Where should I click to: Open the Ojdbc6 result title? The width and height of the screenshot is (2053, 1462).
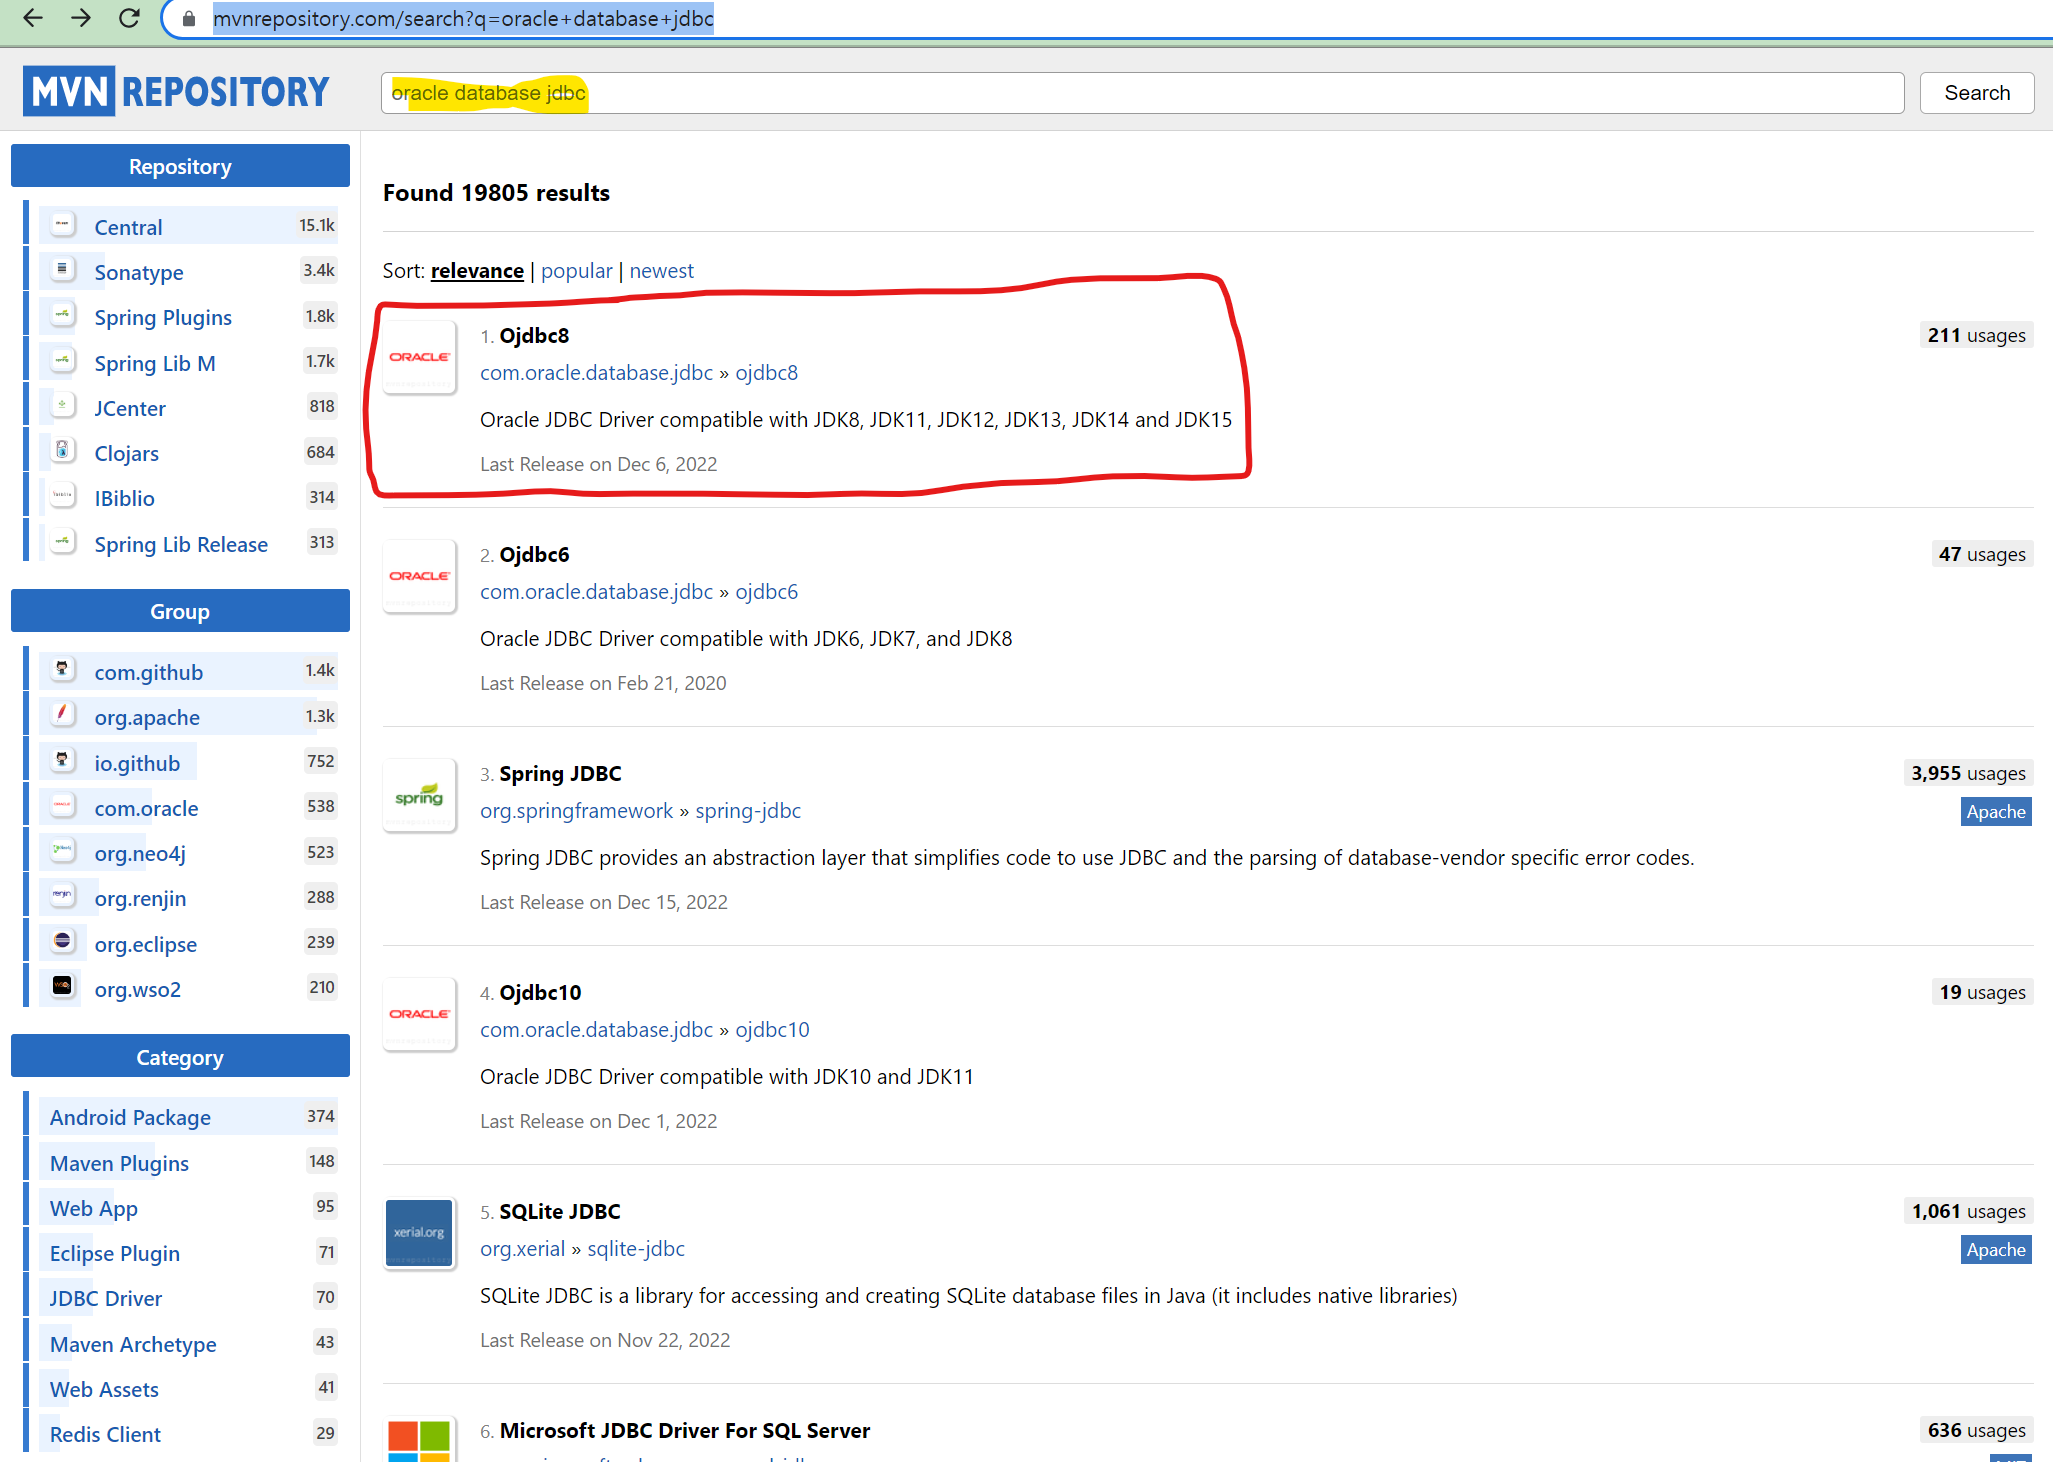pyautogui.click(x=534, y=555)
